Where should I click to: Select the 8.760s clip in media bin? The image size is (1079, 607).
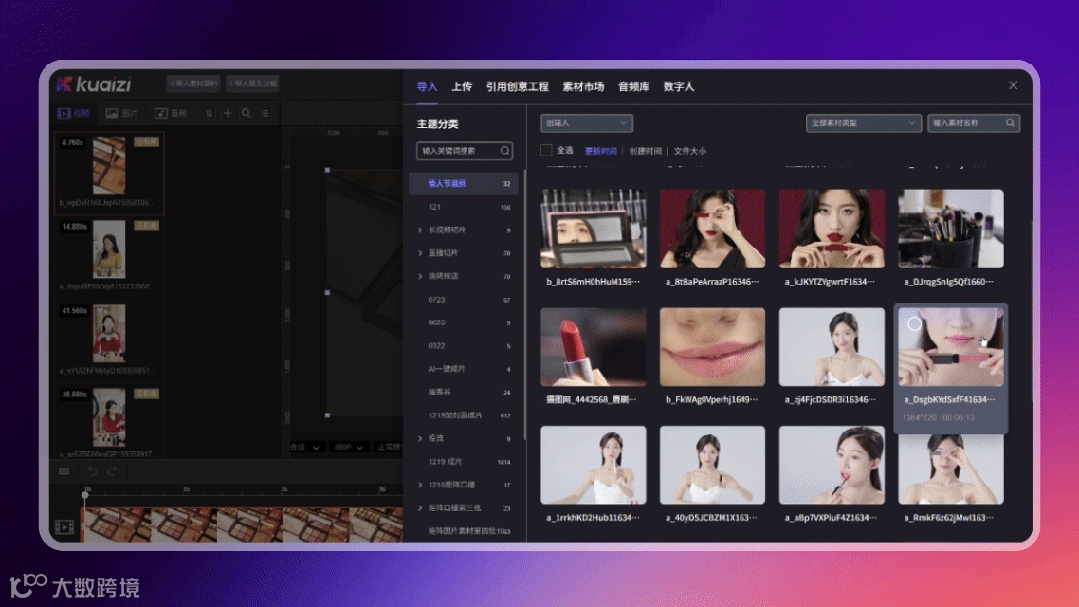[109, 172]
